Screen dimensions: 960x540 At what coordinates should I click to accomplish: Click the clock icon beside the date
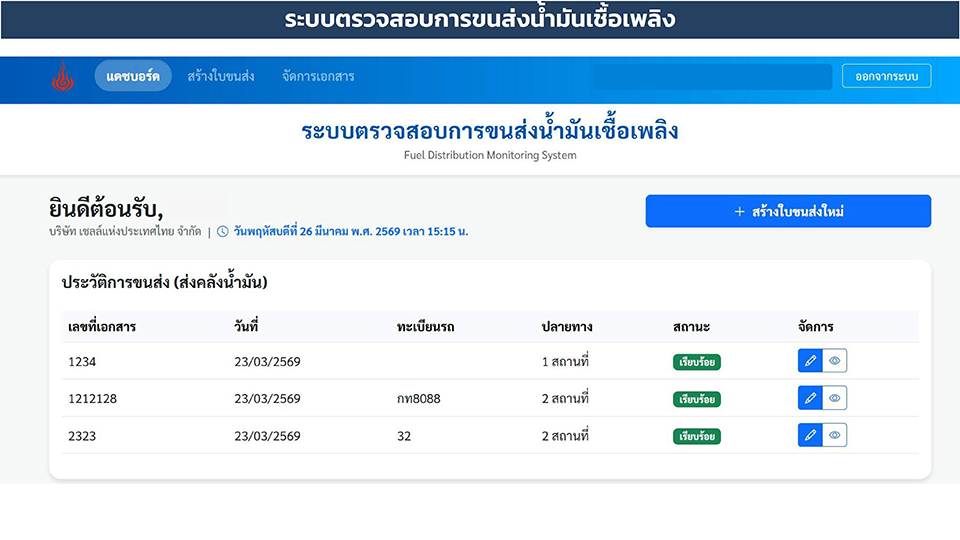point(223,231)
